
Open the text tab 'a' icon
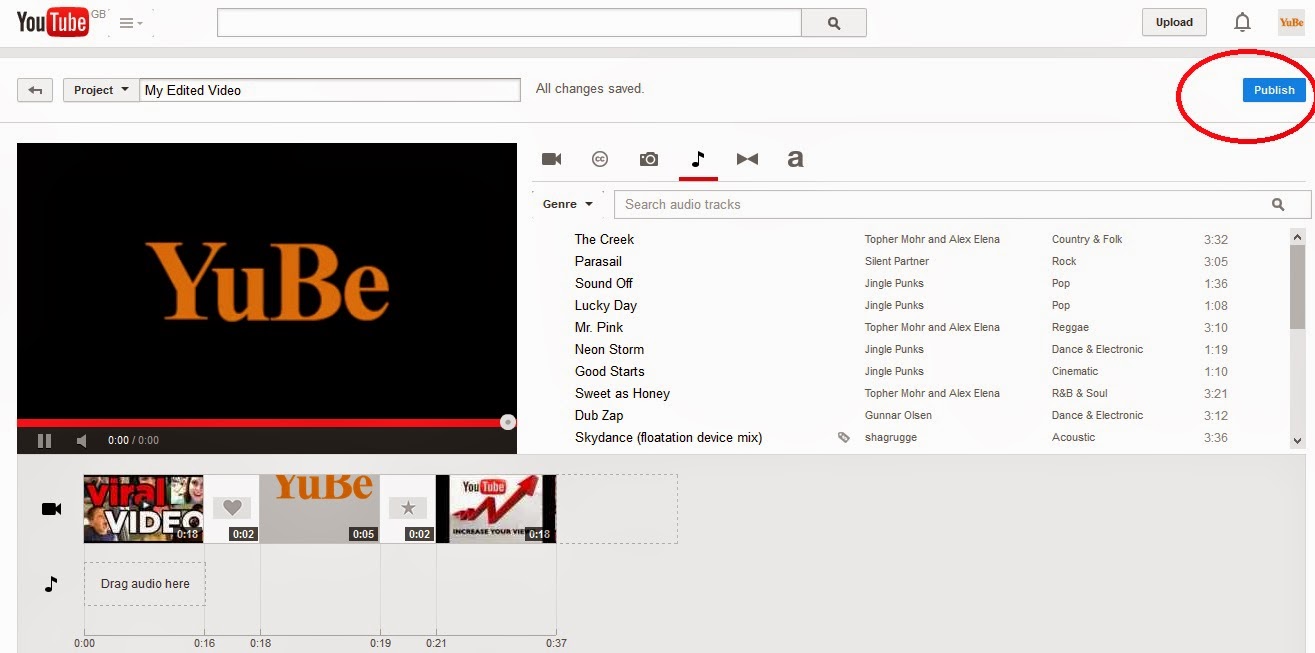[x=795, y=159]
